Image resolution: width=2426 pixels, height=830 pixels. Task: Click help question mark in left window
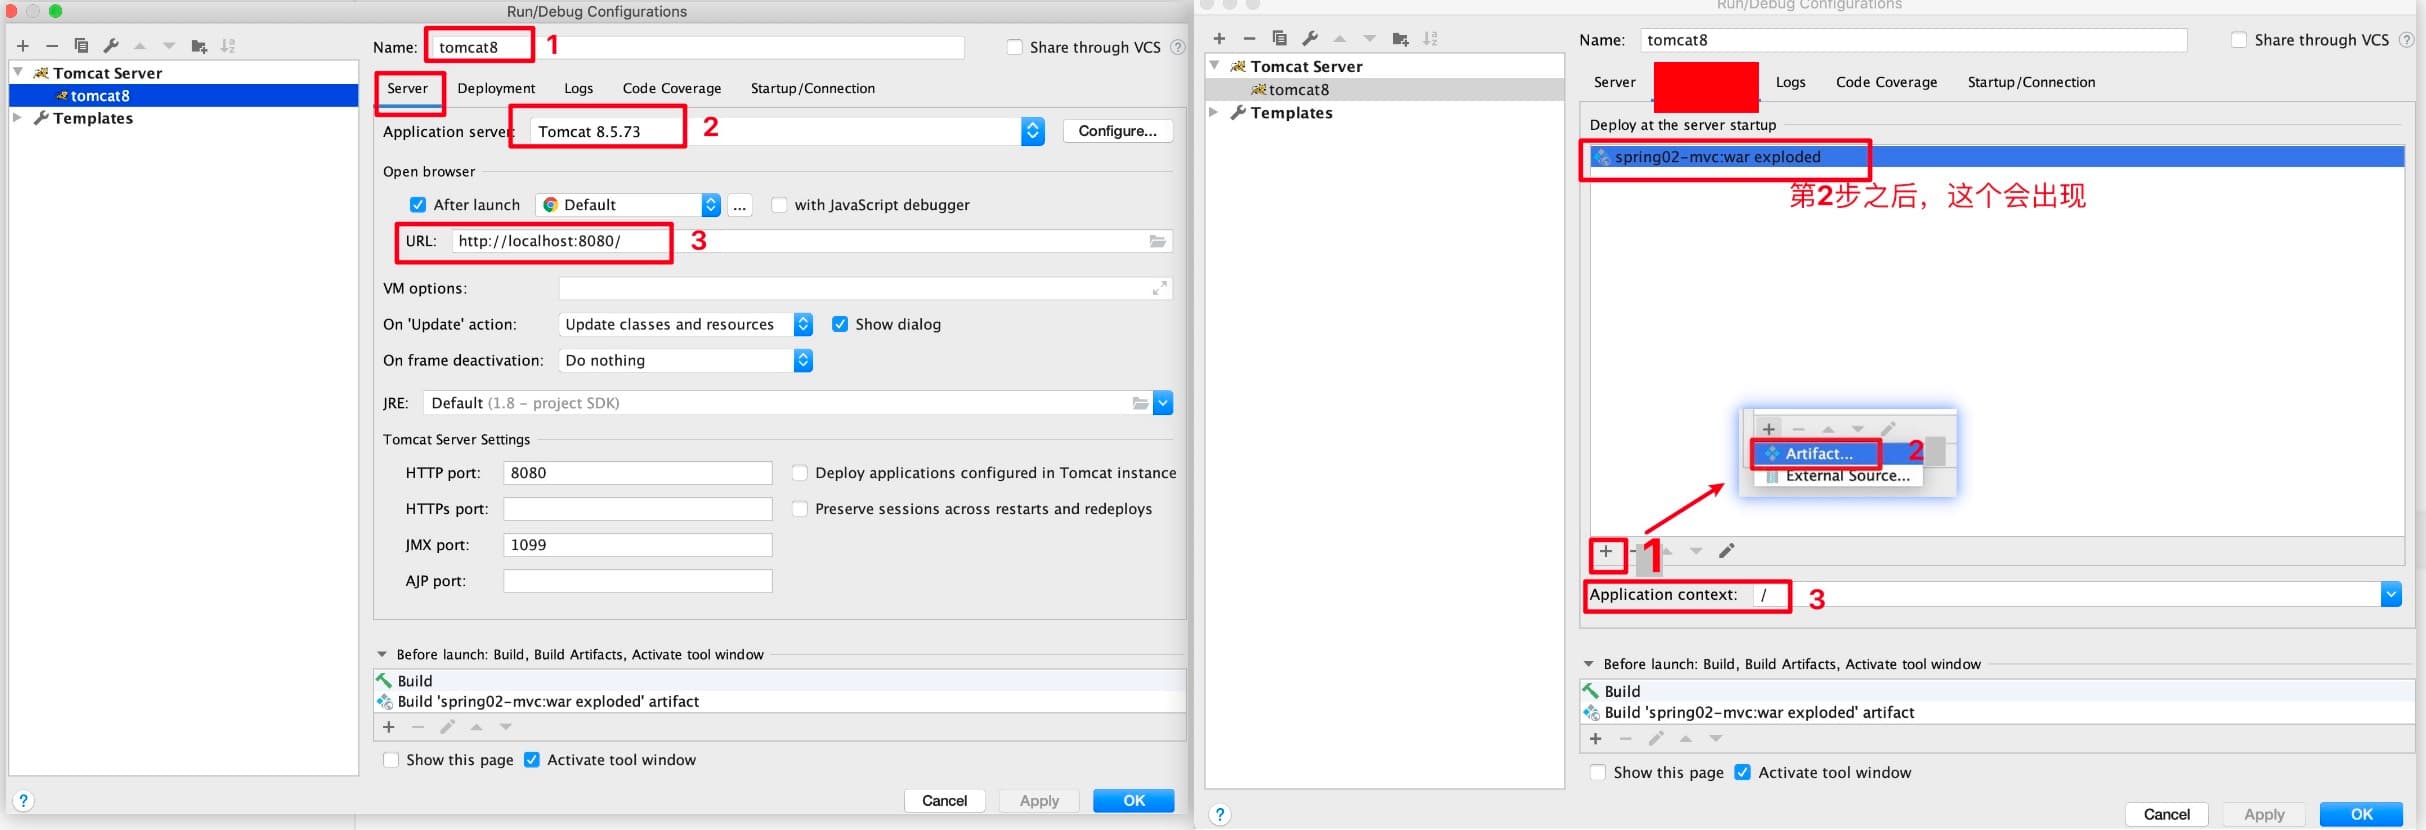point(23,801)
